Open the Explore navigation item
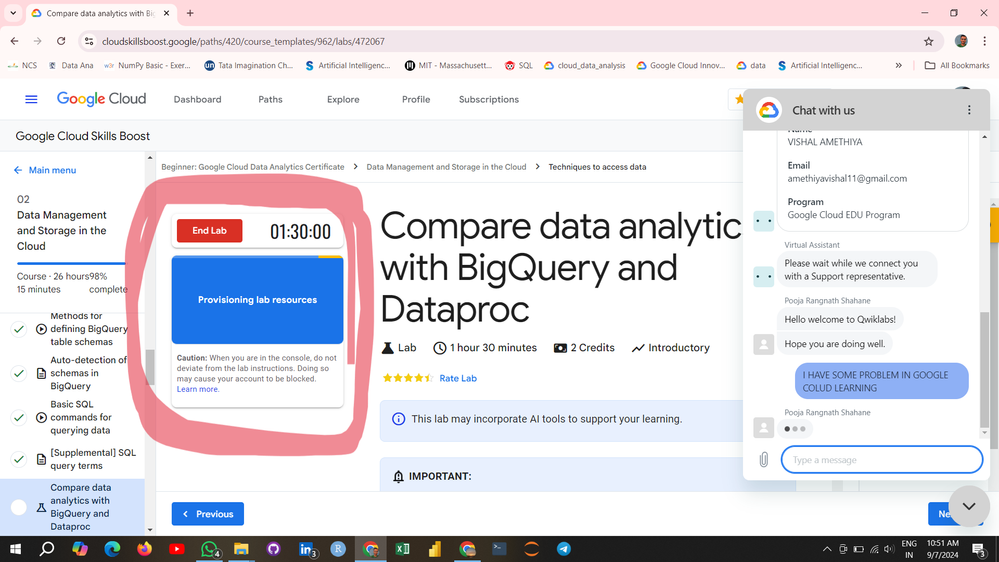The height and width of the screenshot is (562, 999). point(343,99)
